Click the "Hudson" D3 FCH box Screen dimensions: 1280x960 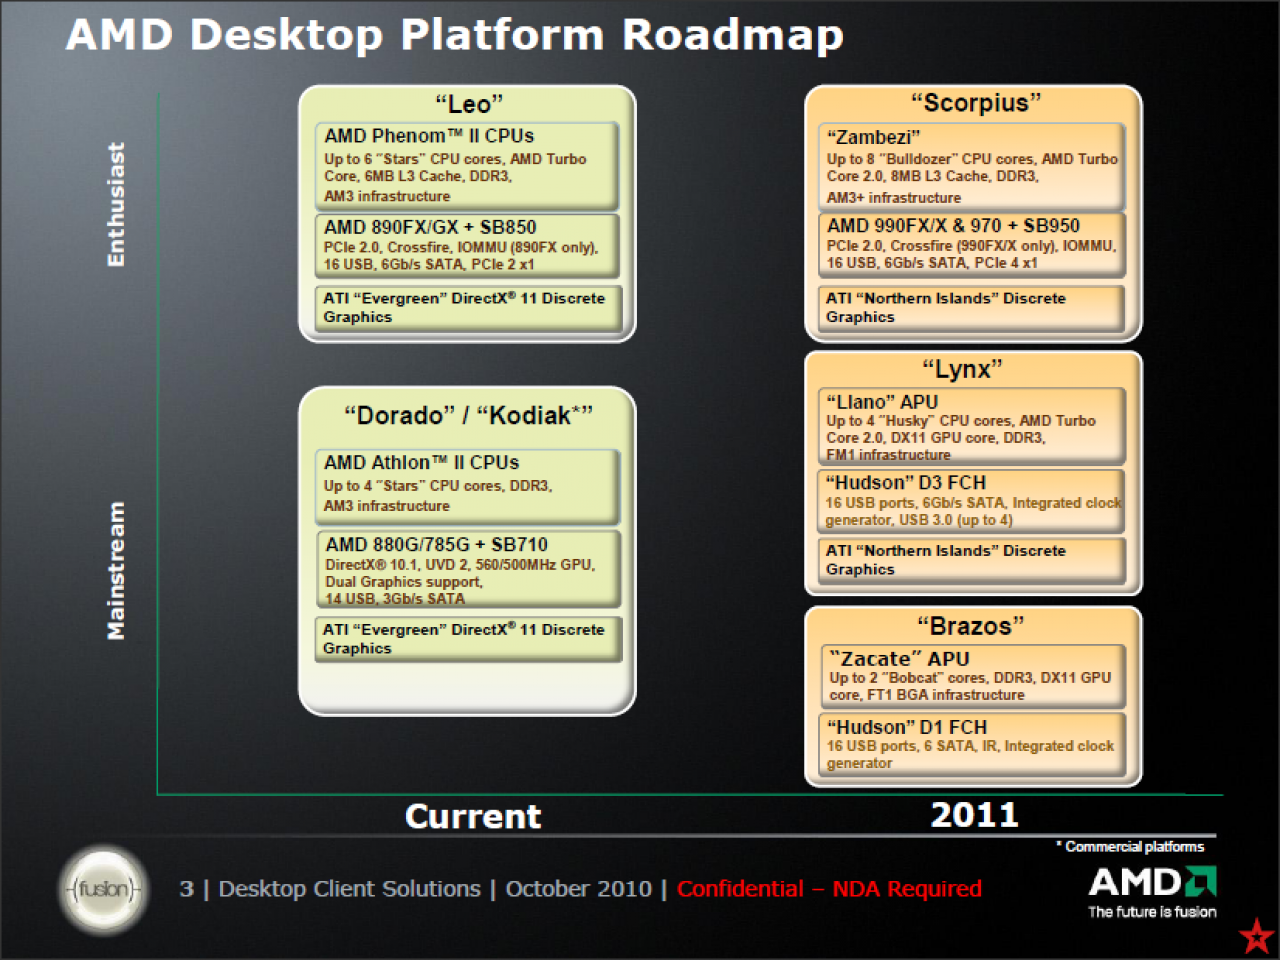(x=971, y=500)
